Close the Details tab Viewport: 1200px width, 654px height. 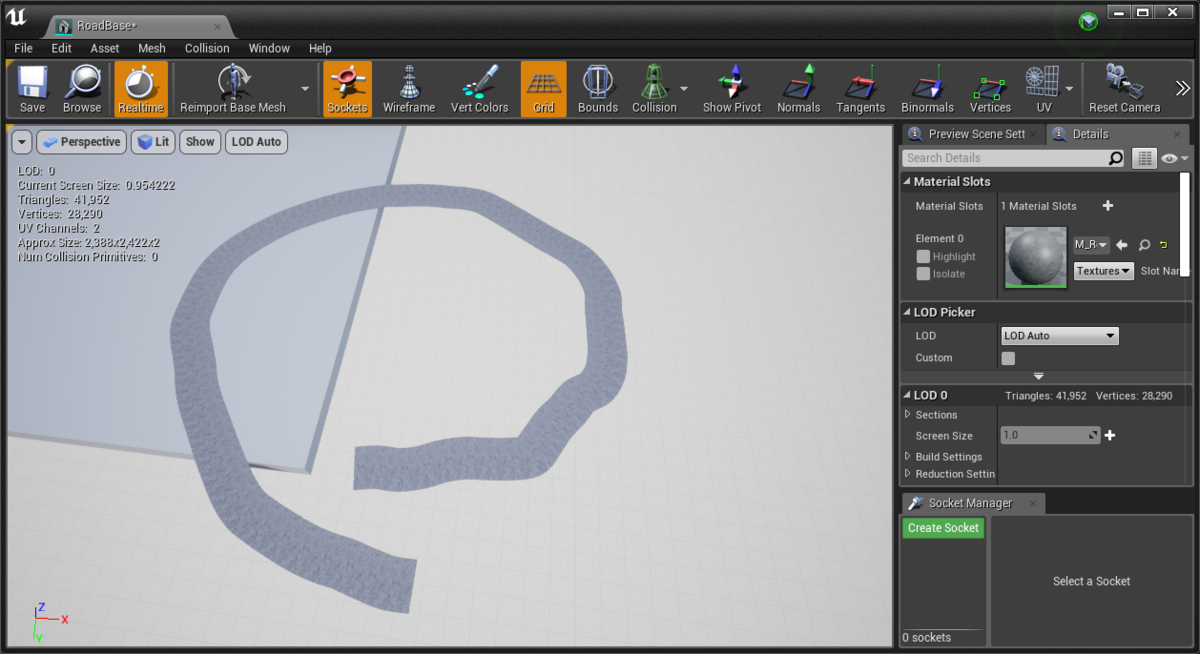tap(1179, 134)
